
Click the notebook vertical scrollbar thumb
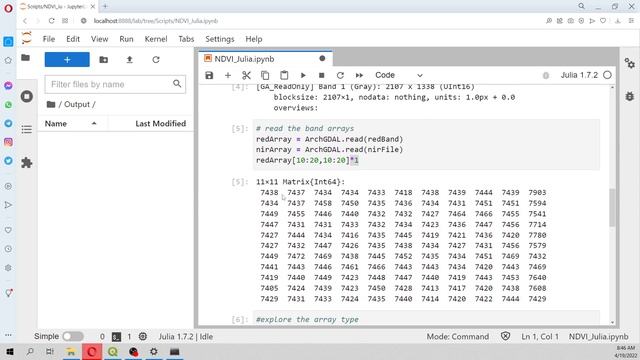(x=612, y=207)
